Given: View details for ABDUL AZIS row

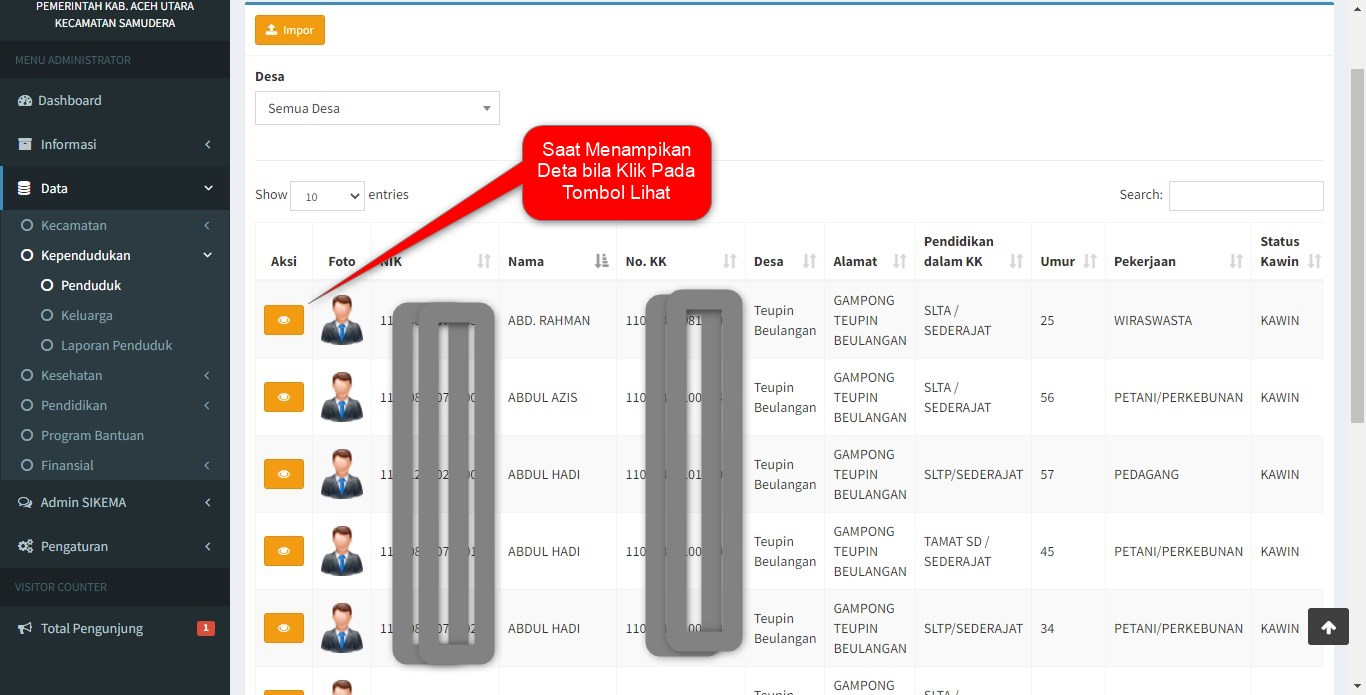Looking at the screenshot, I should pos(284,397).
